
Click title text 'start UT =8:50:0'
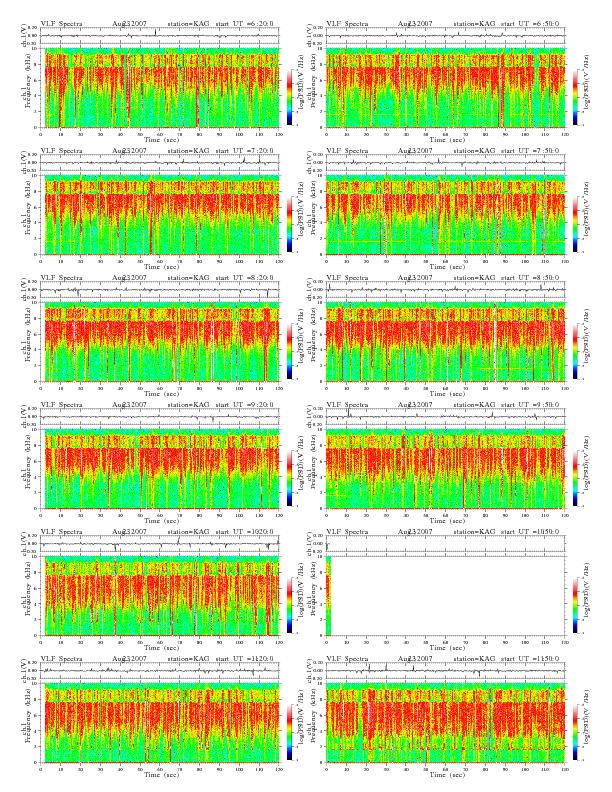coord(530,277)
